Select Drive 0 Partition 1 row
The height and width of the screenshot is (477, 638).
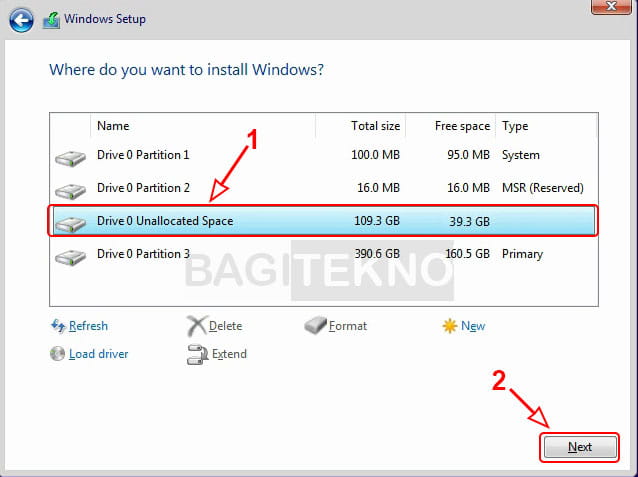coord(324,155)
